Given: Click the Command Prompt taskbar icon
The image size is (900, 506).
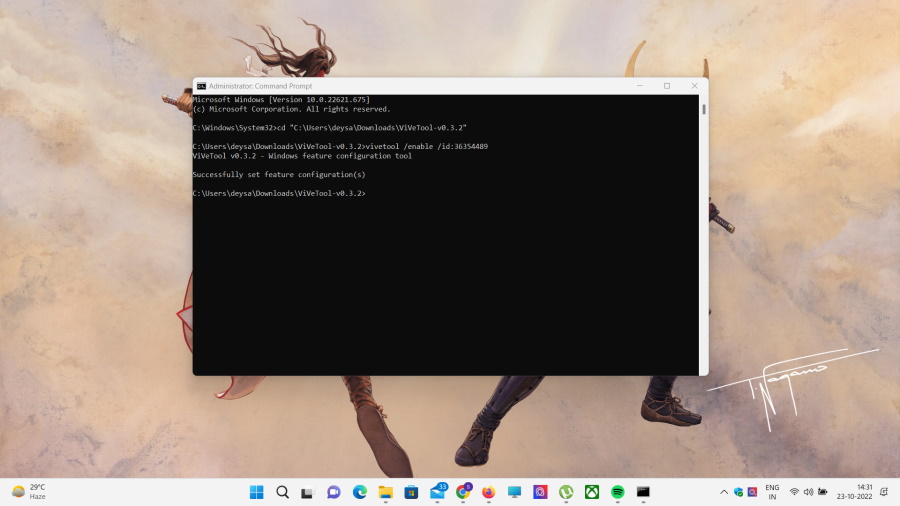Looking at the screenshot, I should 643,492.
